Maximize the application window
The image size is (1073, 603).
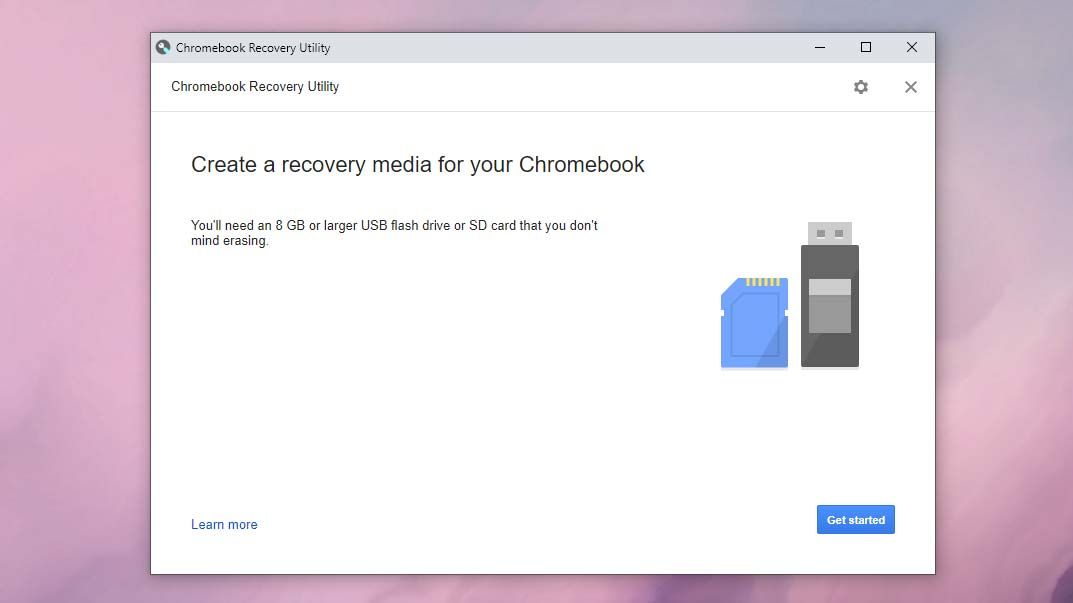(x=865, y=47)
